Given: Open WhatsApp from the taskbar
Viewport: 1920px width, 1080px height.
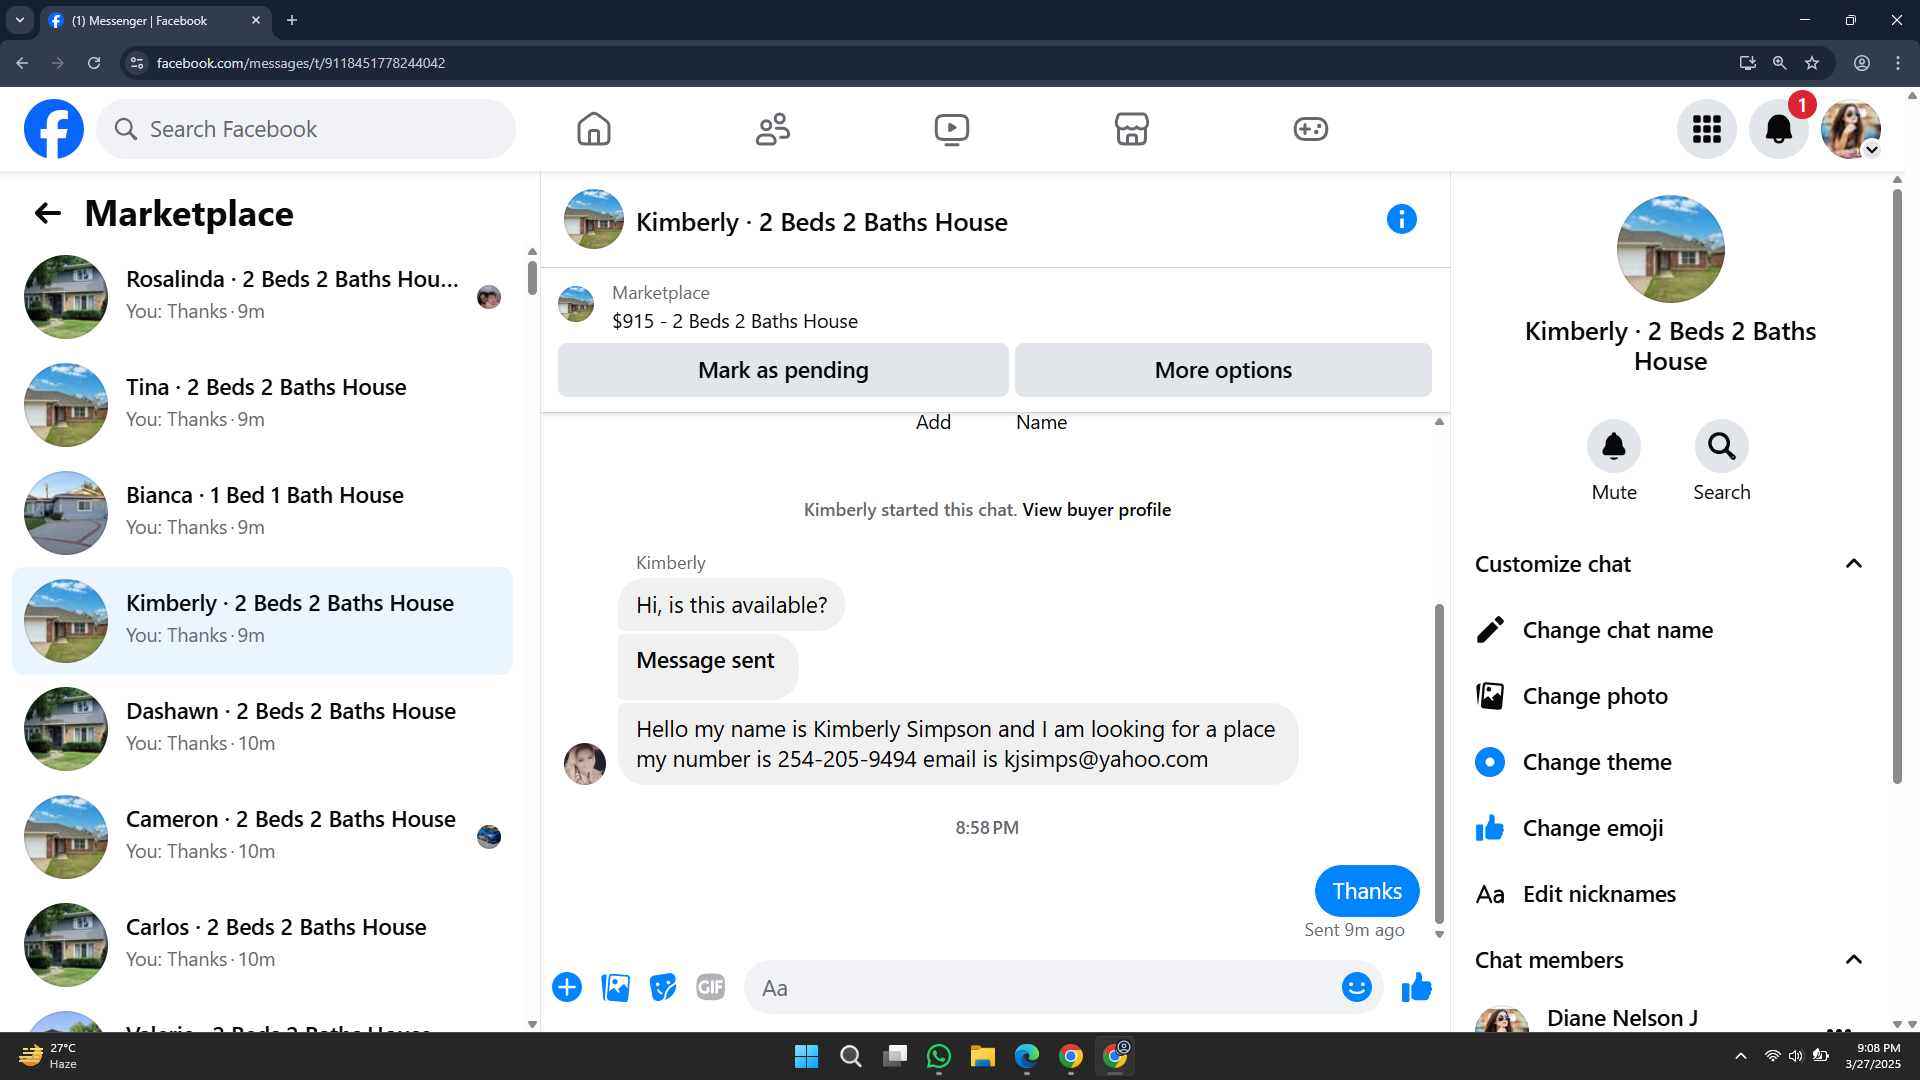Looking at the screenshot, I should pos(938,1056).
